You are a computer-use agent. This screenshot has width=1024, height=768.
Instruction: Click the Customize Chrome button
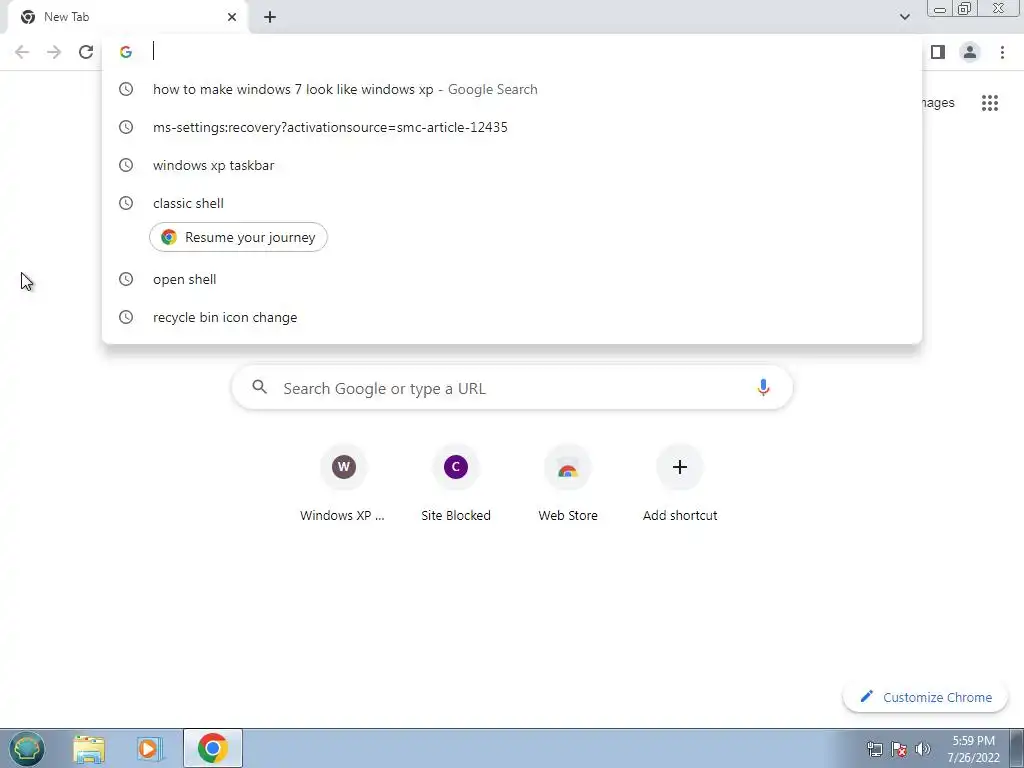pos(925,697)
